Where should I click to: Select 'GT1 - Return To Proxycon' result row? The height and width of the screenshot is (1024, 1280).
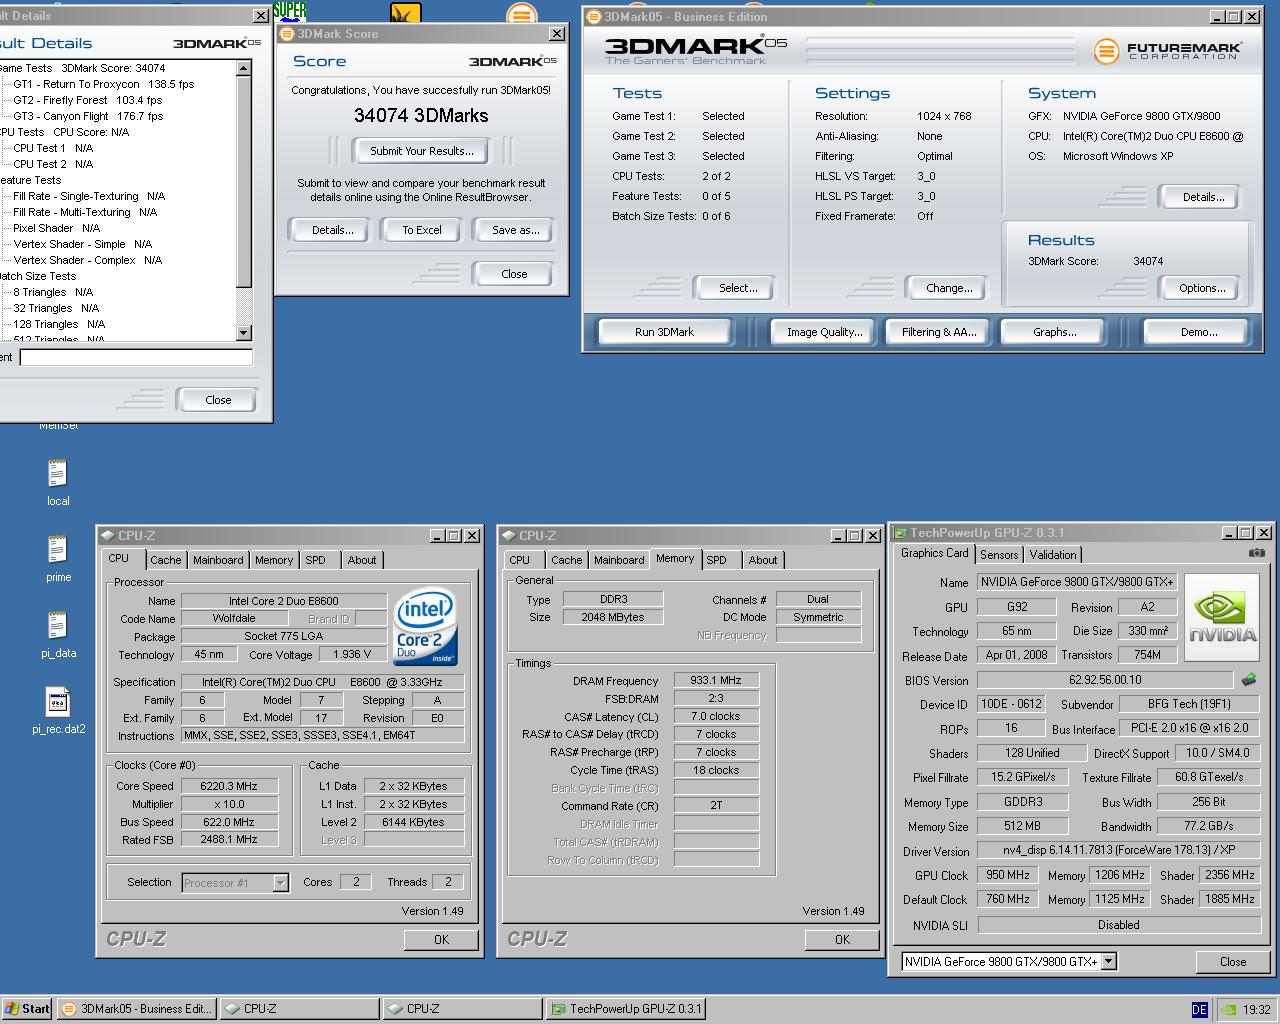[104, 84]
